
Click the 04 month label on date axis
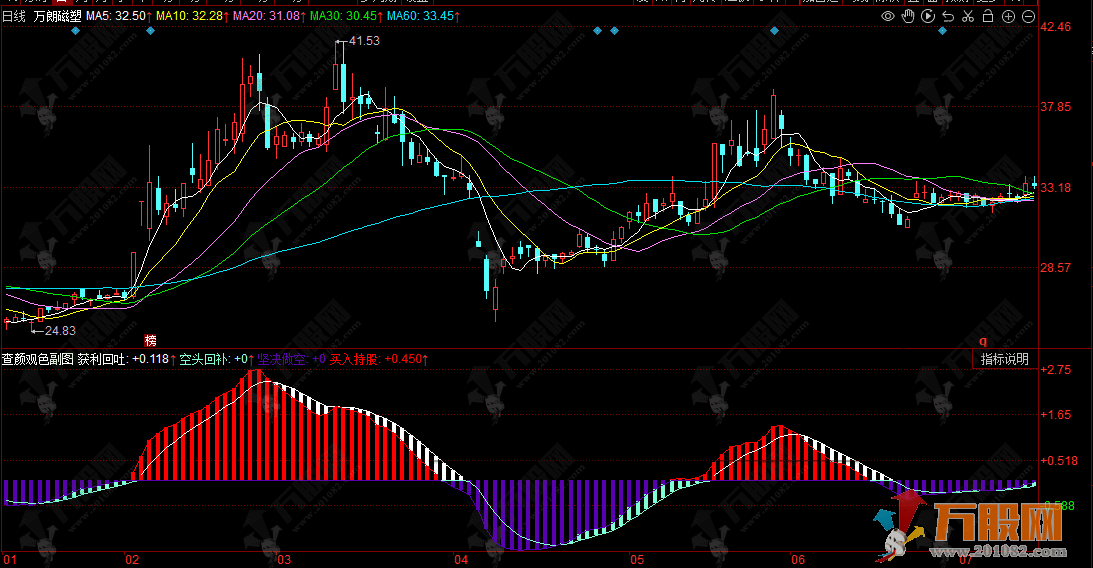click(461, 560)
